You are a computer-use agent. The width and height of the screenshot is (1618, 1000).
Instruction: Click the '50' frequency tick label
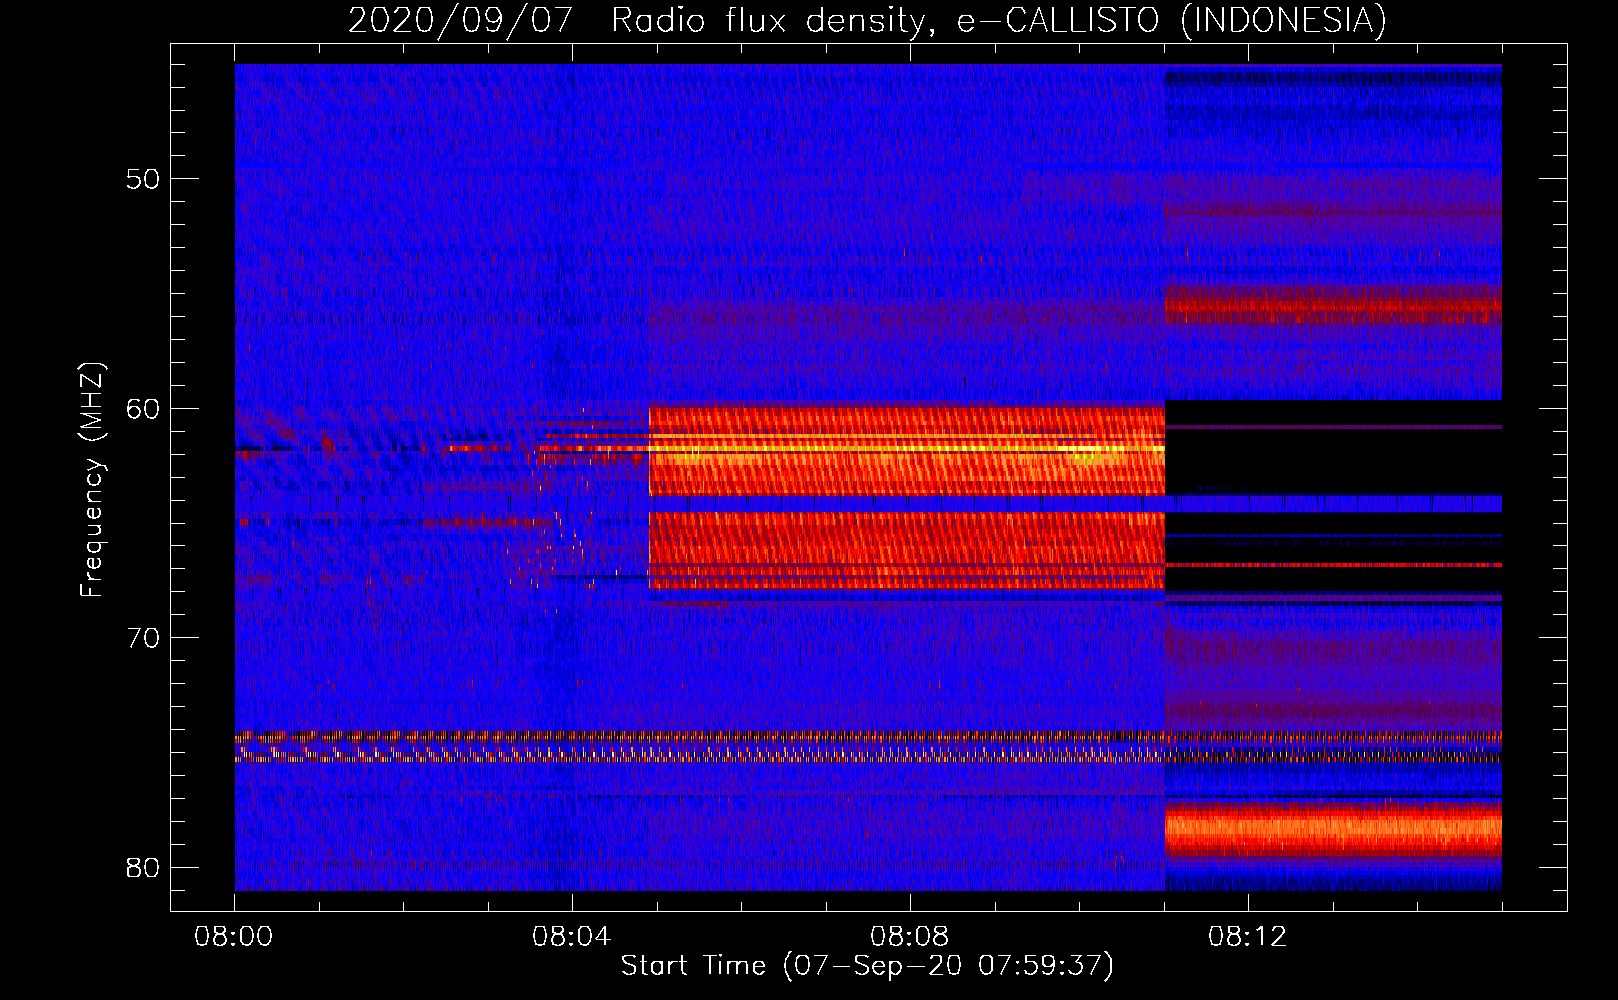coord(143,179)
